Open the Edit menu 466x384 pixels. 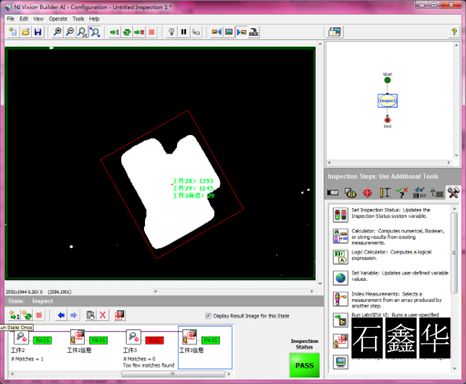24,19
